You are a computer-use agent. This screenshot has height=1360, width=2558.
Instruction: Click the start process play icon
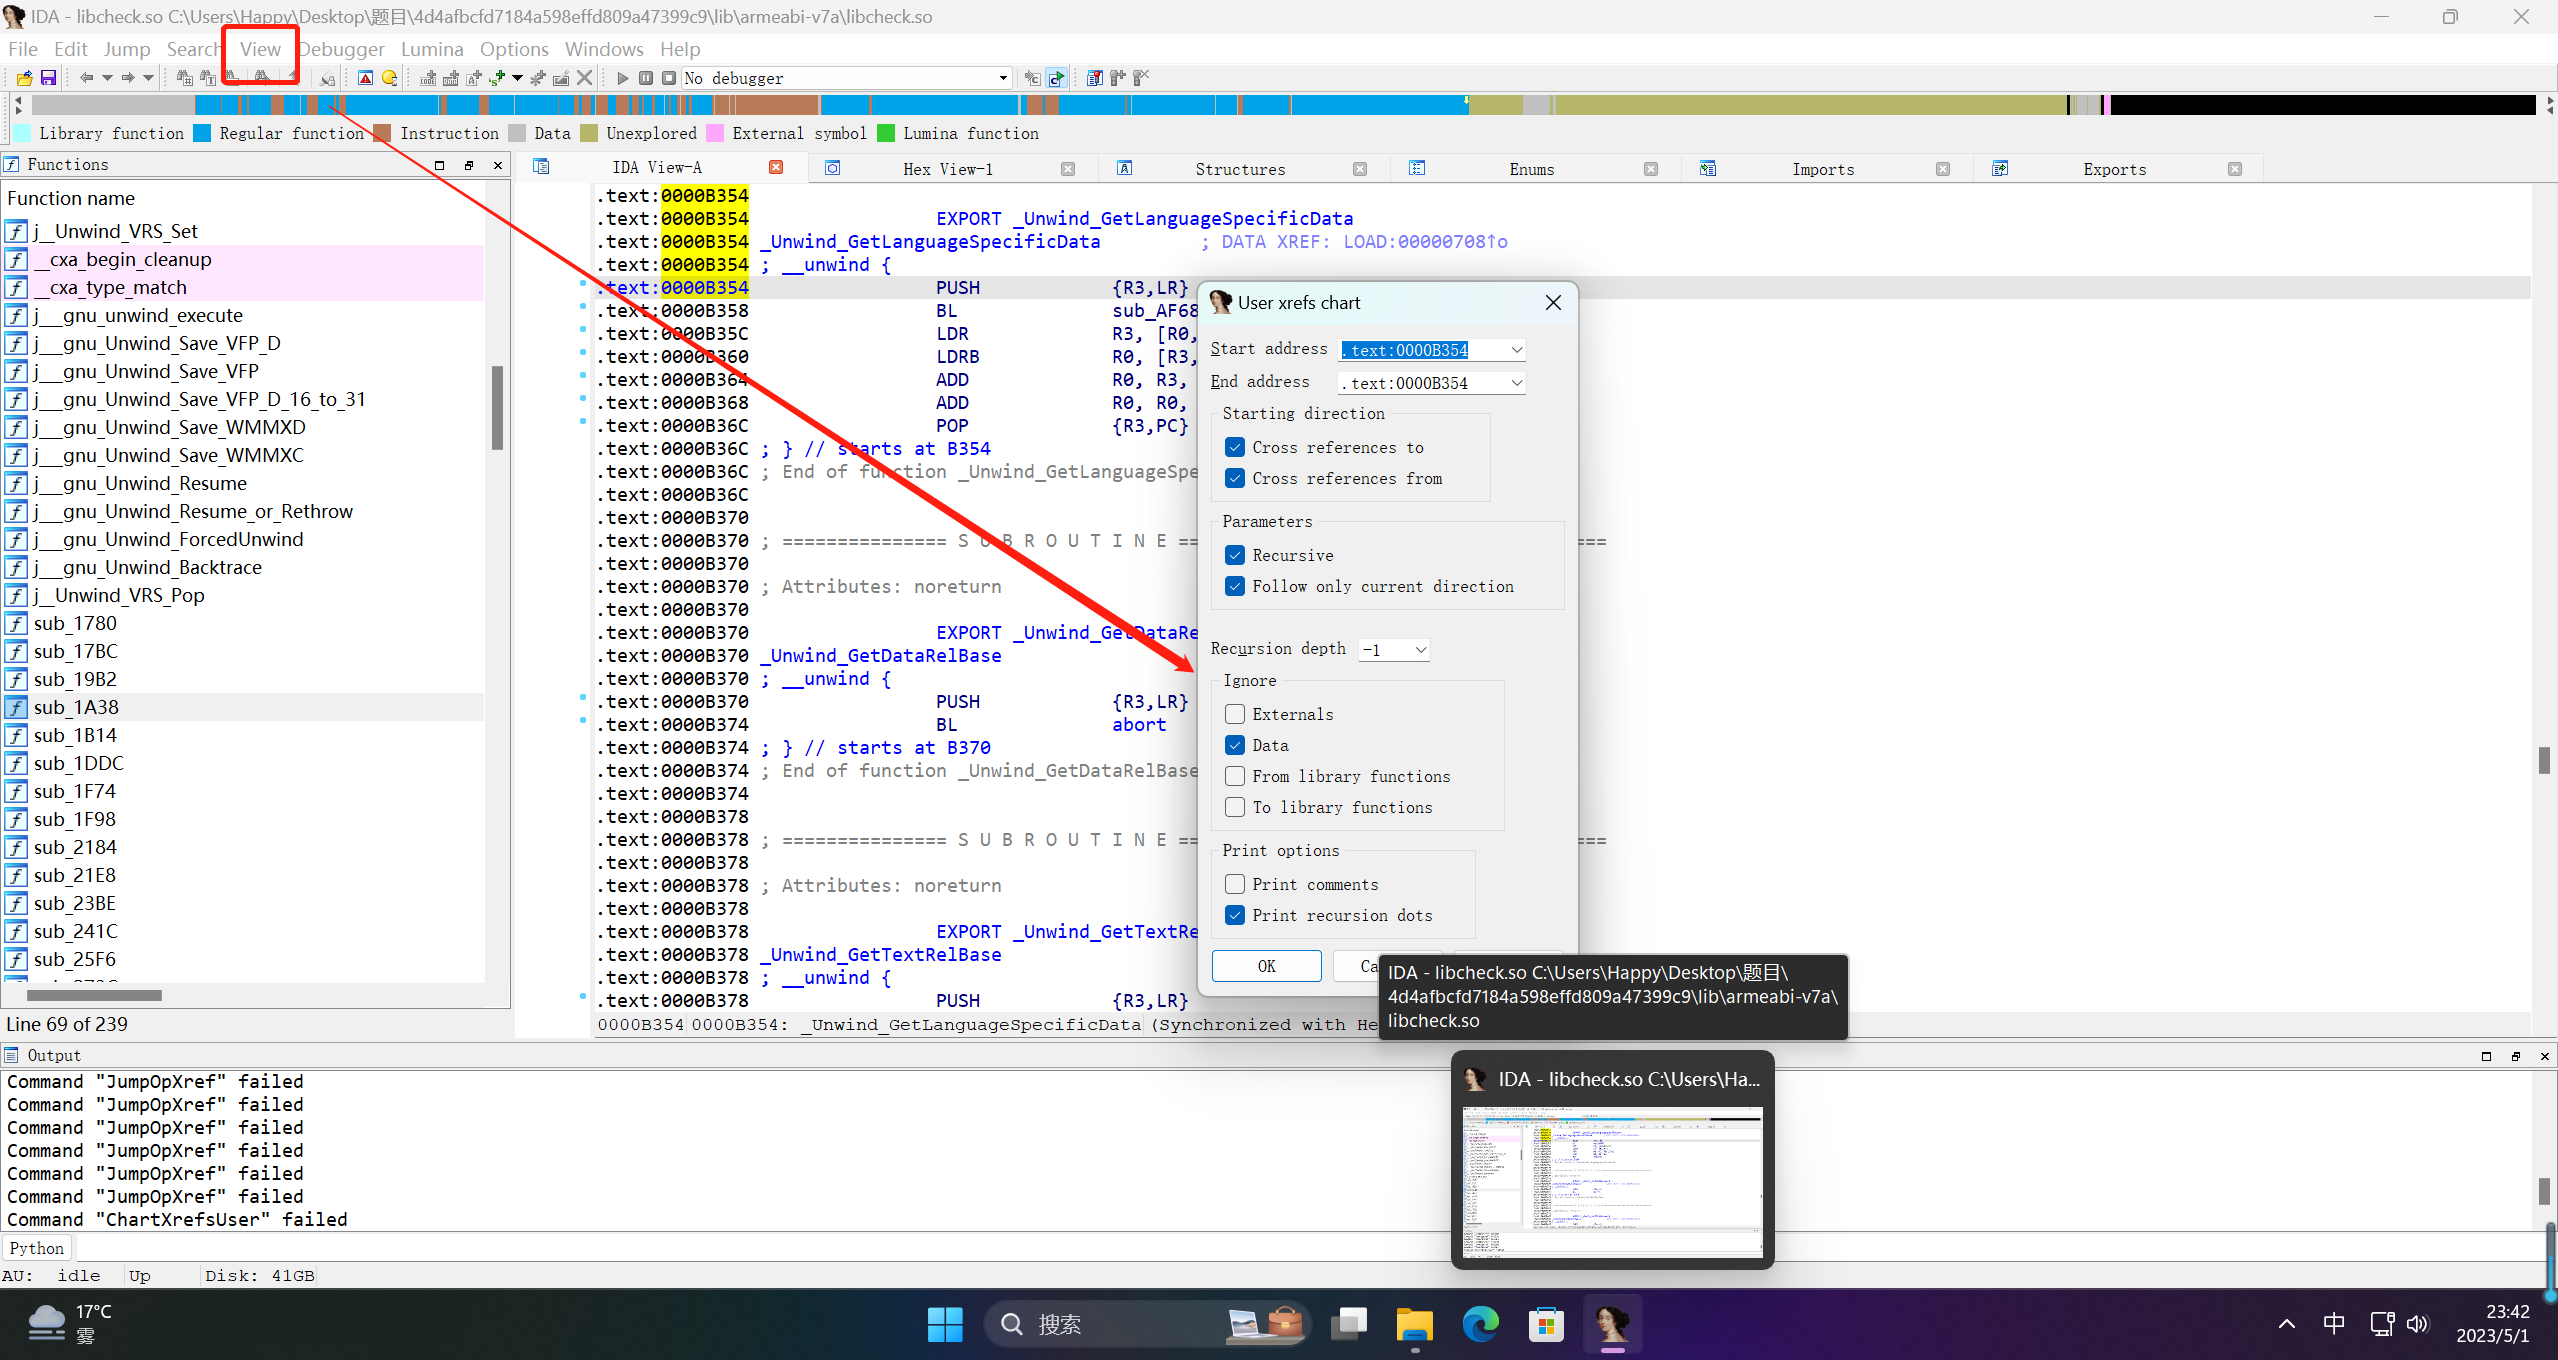[x=622, y=78]
